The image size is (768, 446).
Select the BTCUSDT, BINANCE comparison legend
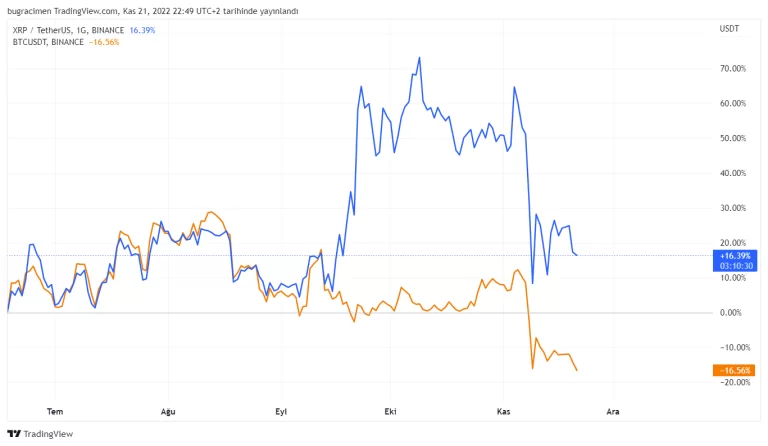(47, 42)
